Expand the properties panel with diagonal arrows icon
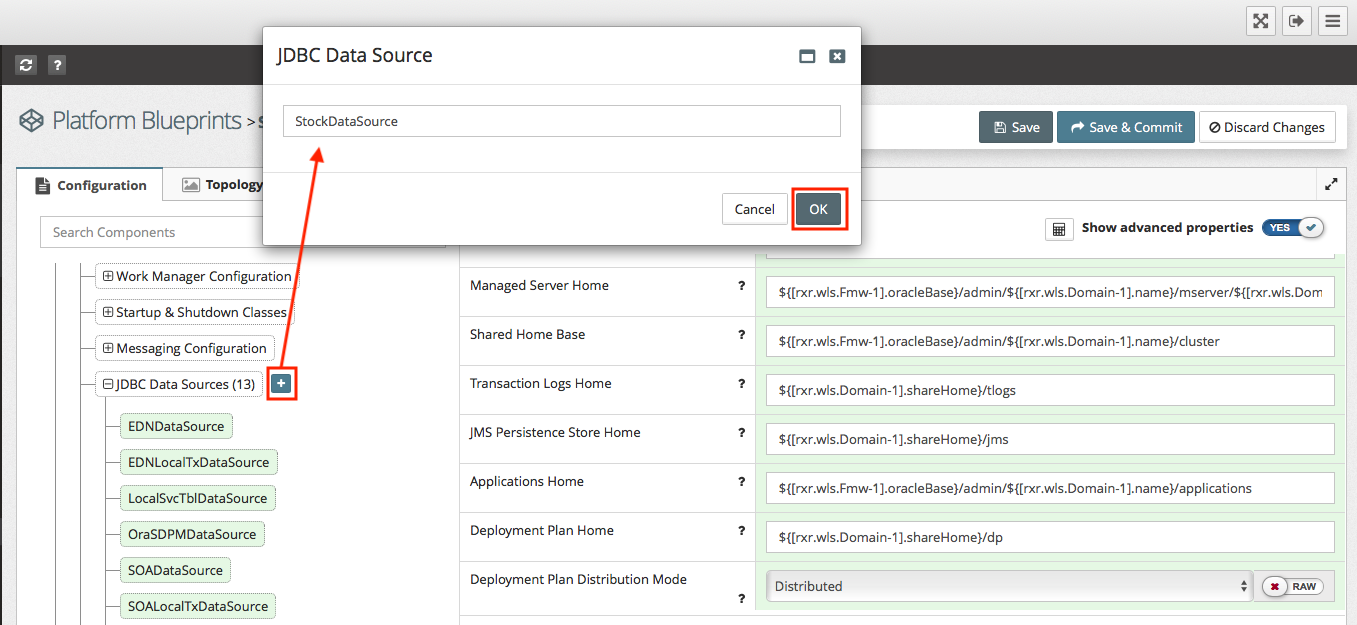Image resolution: width=1357 pixels, height=625 pixels. pos(1331,184)
